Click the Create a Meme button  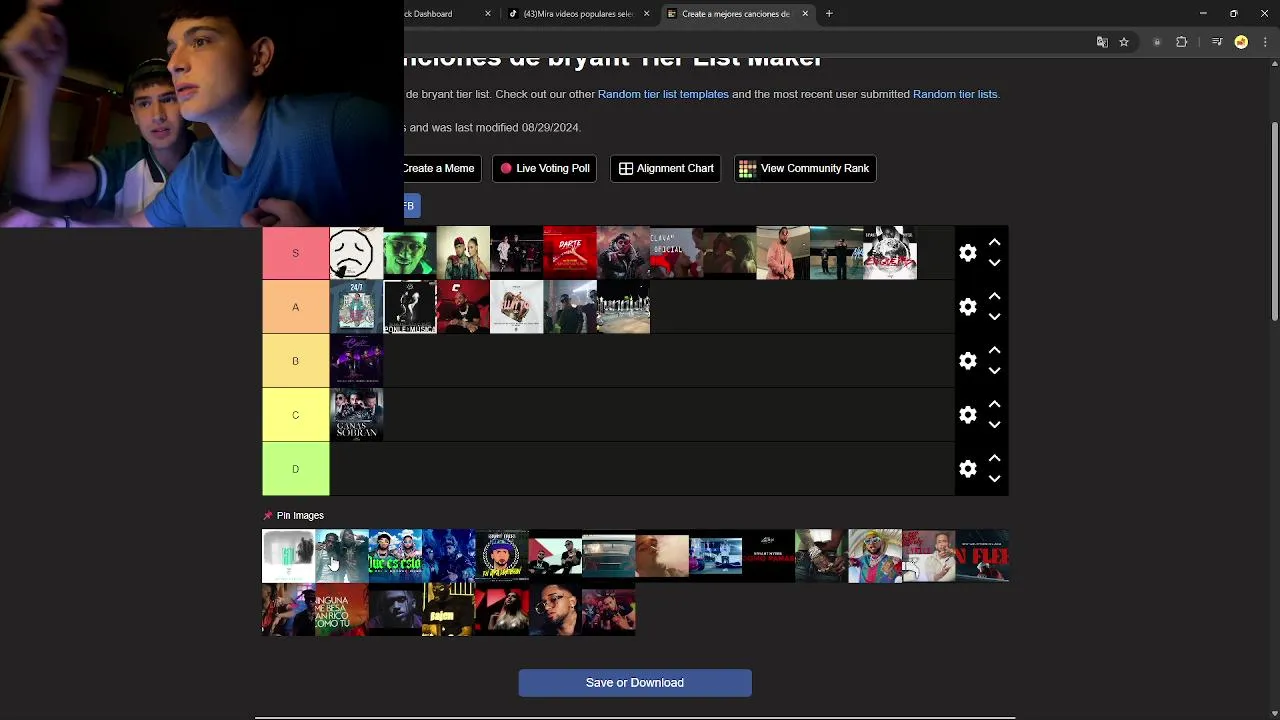point(441,168)
